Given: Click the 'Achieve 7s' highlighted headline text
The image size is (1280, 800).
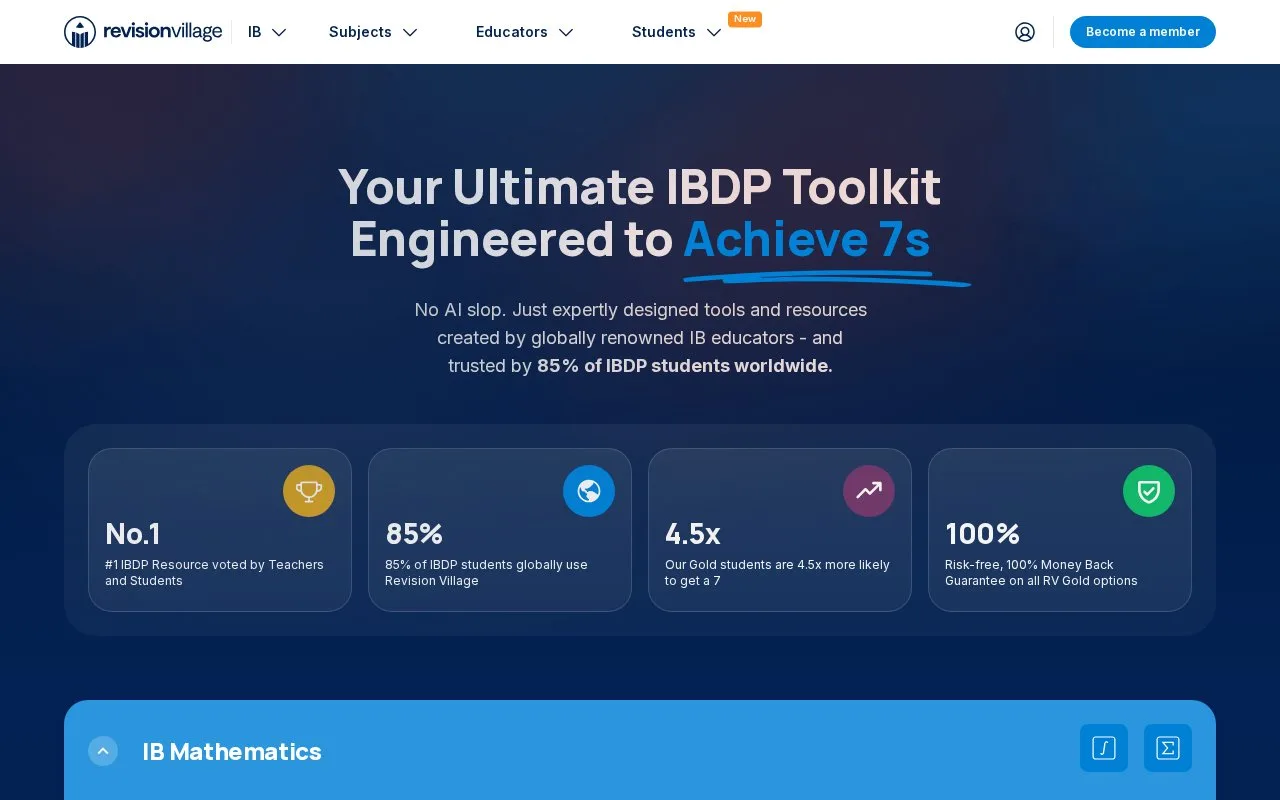Looking at the screenshot, I should [x=807, y=240].
